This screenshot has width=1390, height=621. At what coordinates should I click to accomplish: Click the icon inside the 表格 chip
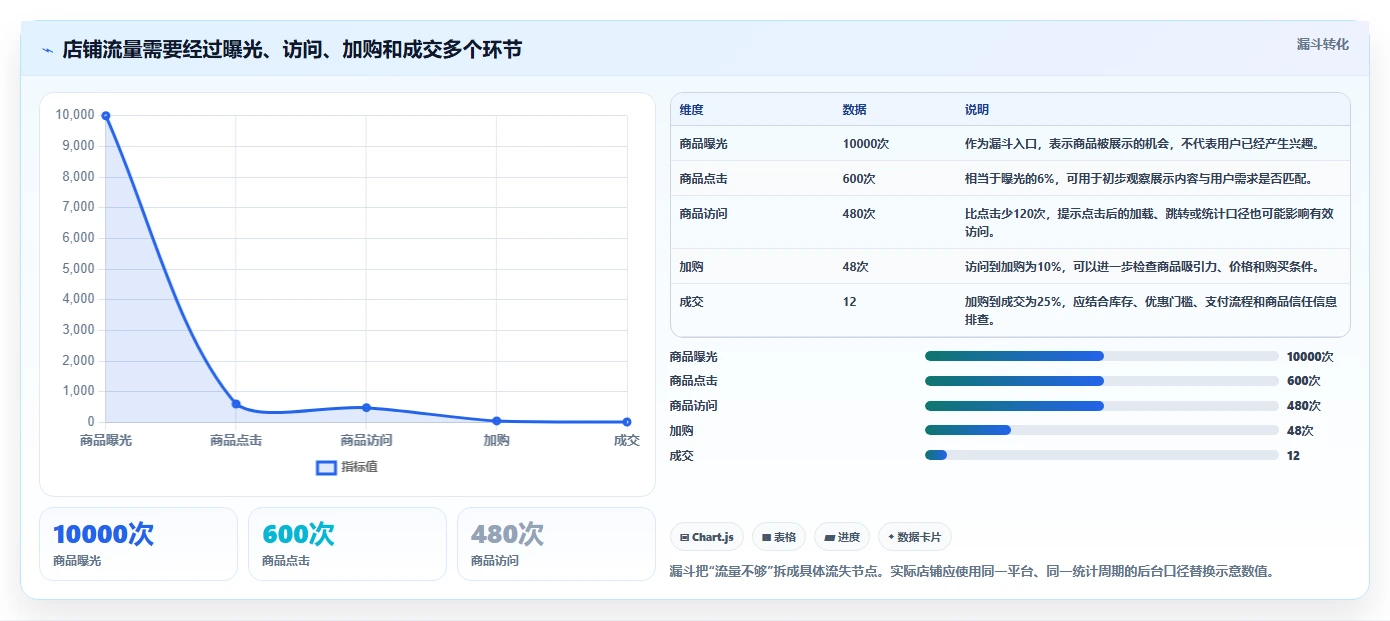click(x=766, y=538)
